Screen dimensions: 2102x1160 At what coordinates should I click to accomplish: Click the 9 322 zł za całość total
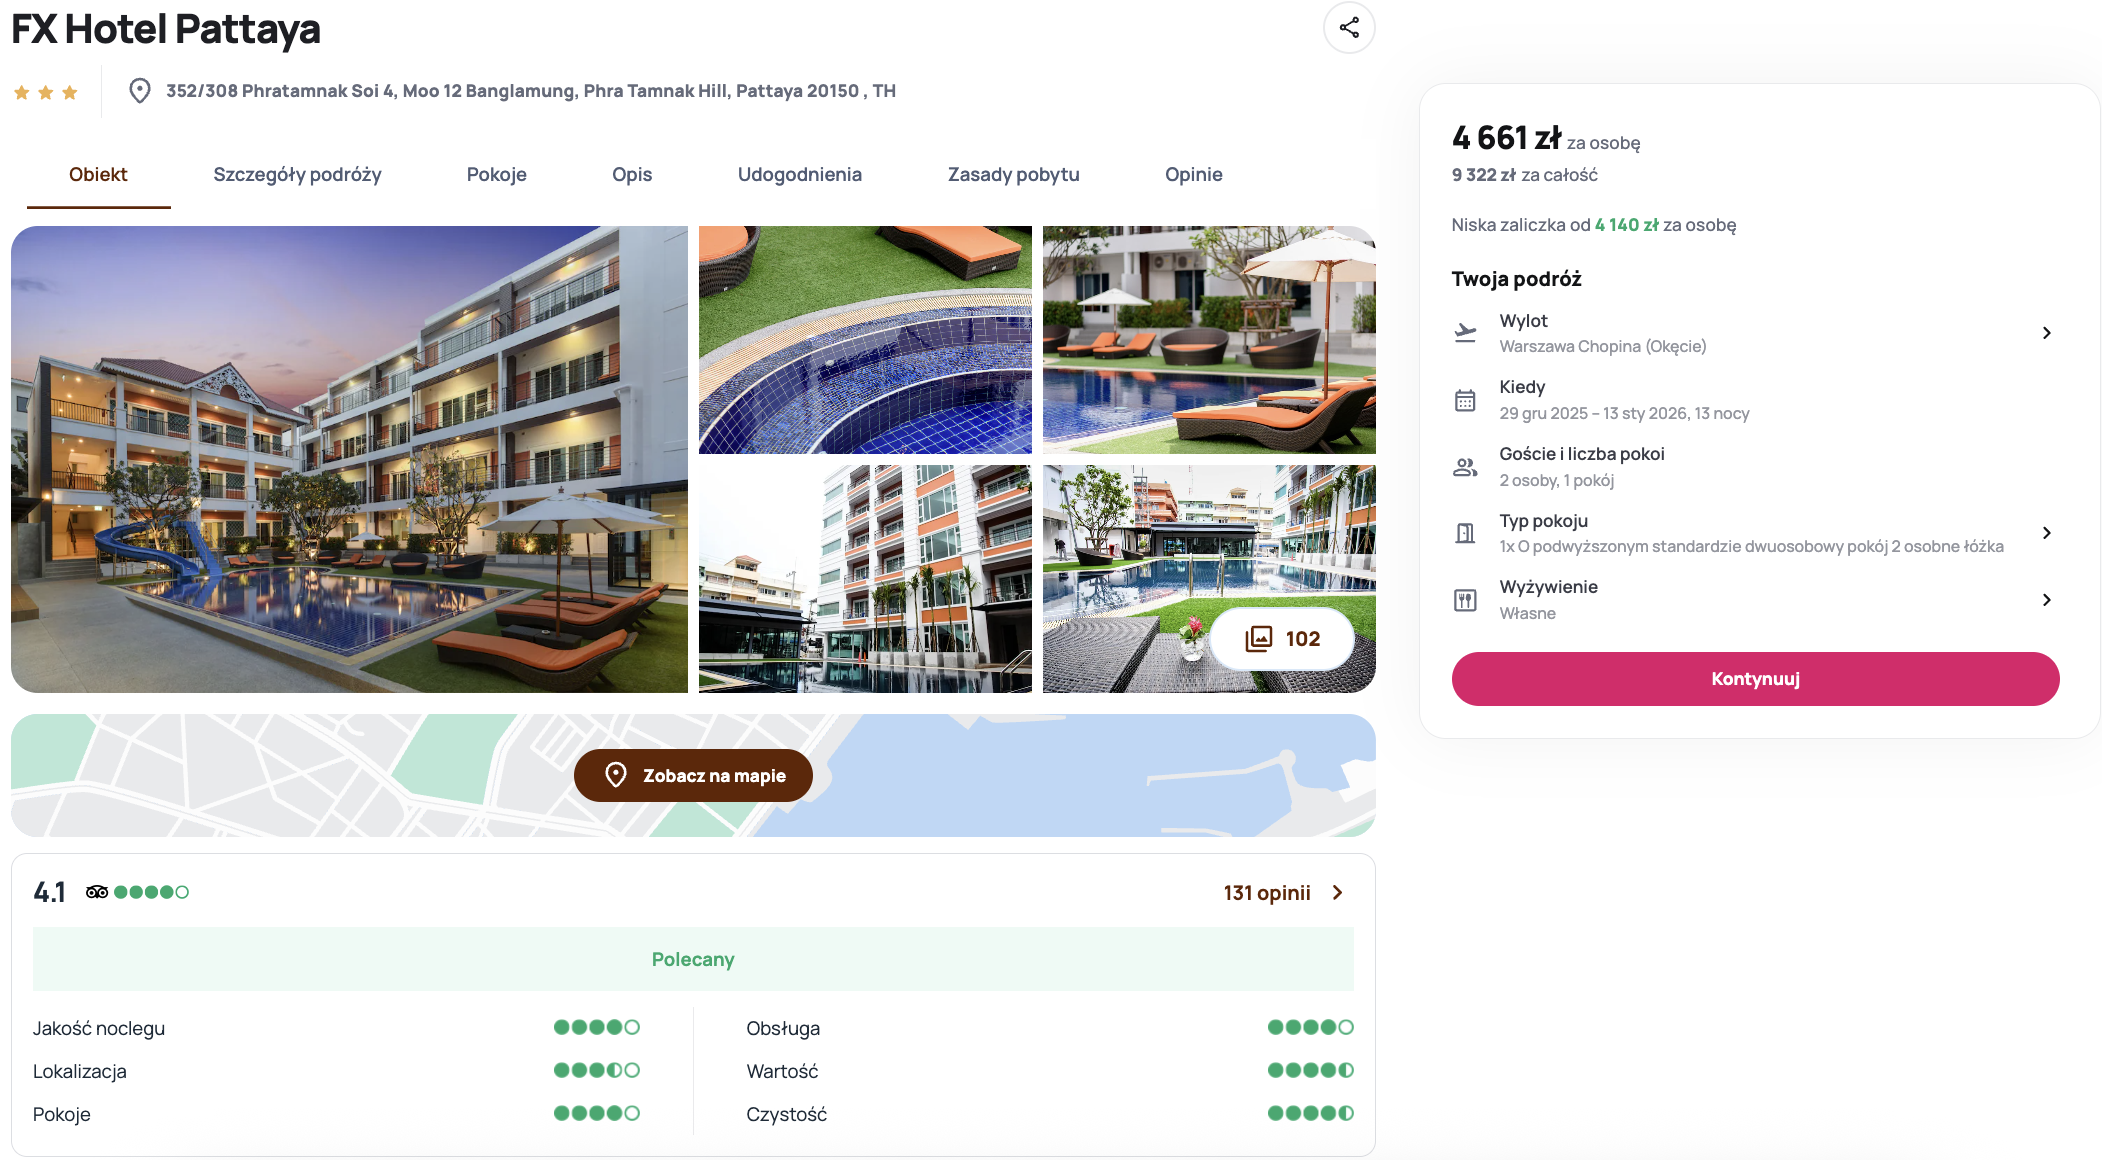1524,175
